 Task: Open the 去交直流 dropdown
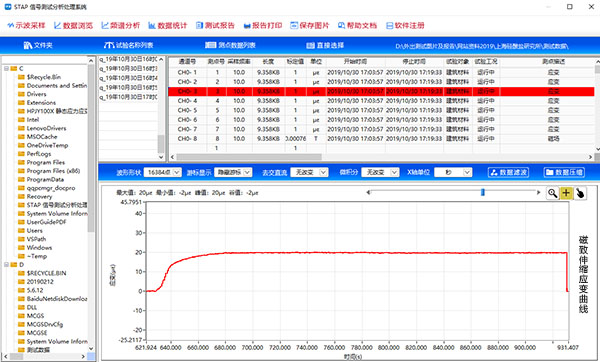coord(309,173)
